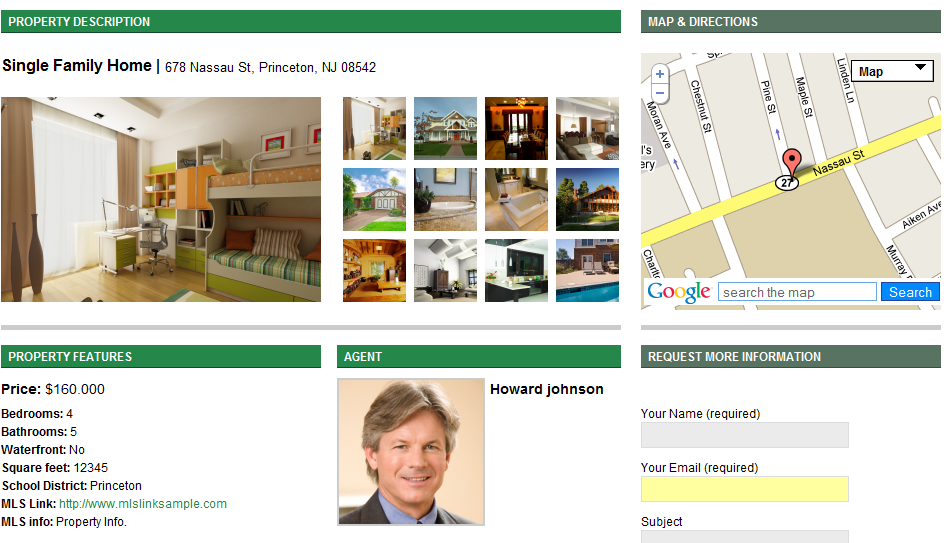Viewport: 944px width, 543px height.
Task: Select the log cabin exterior thumbnail
Action: [x=588, y=199]
